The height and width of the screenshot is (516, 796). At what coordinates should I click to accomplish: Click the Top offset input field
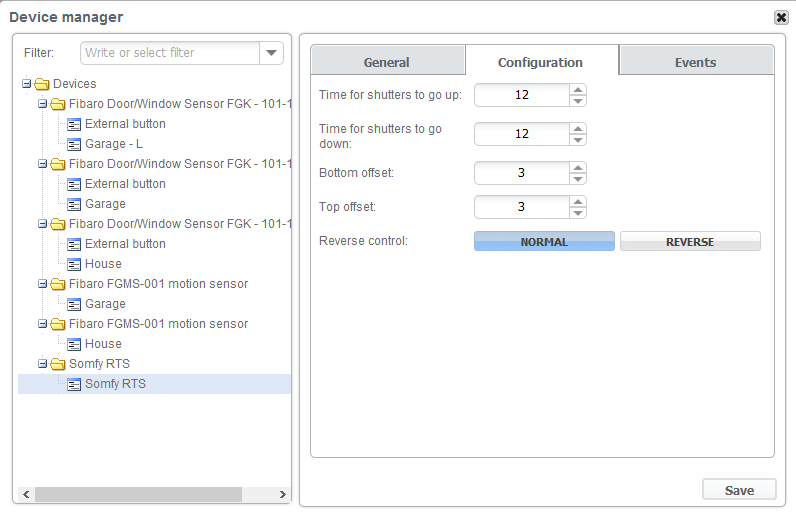(x=521, y=207)
